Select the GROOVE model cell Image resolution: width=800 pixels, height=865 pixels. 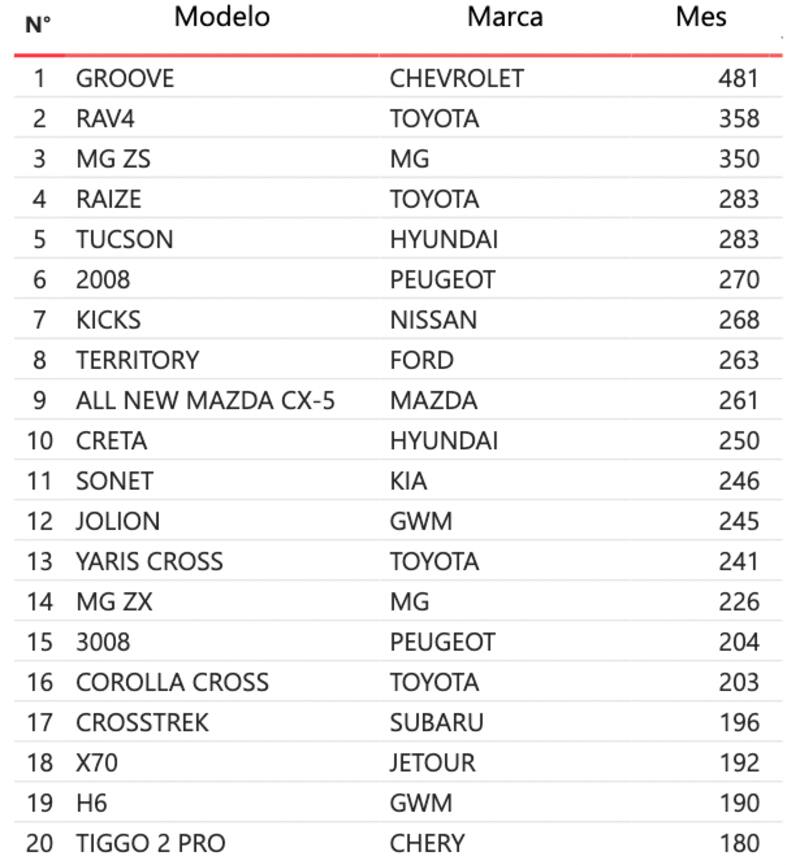click(x=125, y=78)
